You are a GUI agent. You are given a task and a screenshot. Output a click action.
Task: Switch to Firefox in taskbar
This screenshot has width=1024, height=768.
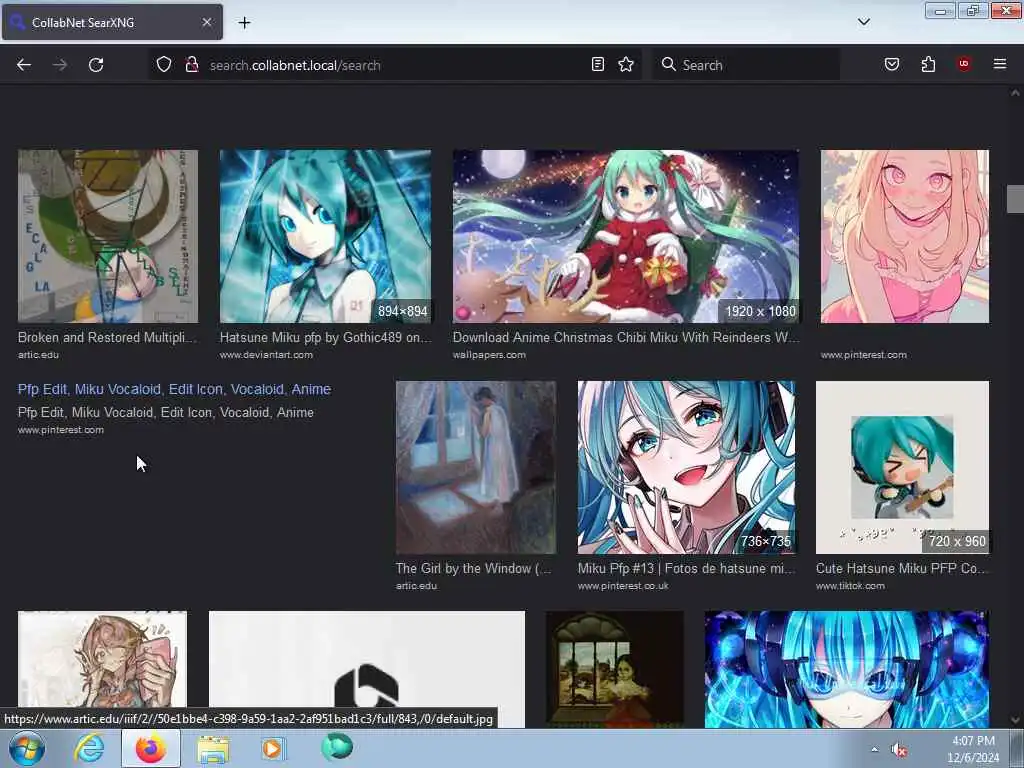(150, 748)
